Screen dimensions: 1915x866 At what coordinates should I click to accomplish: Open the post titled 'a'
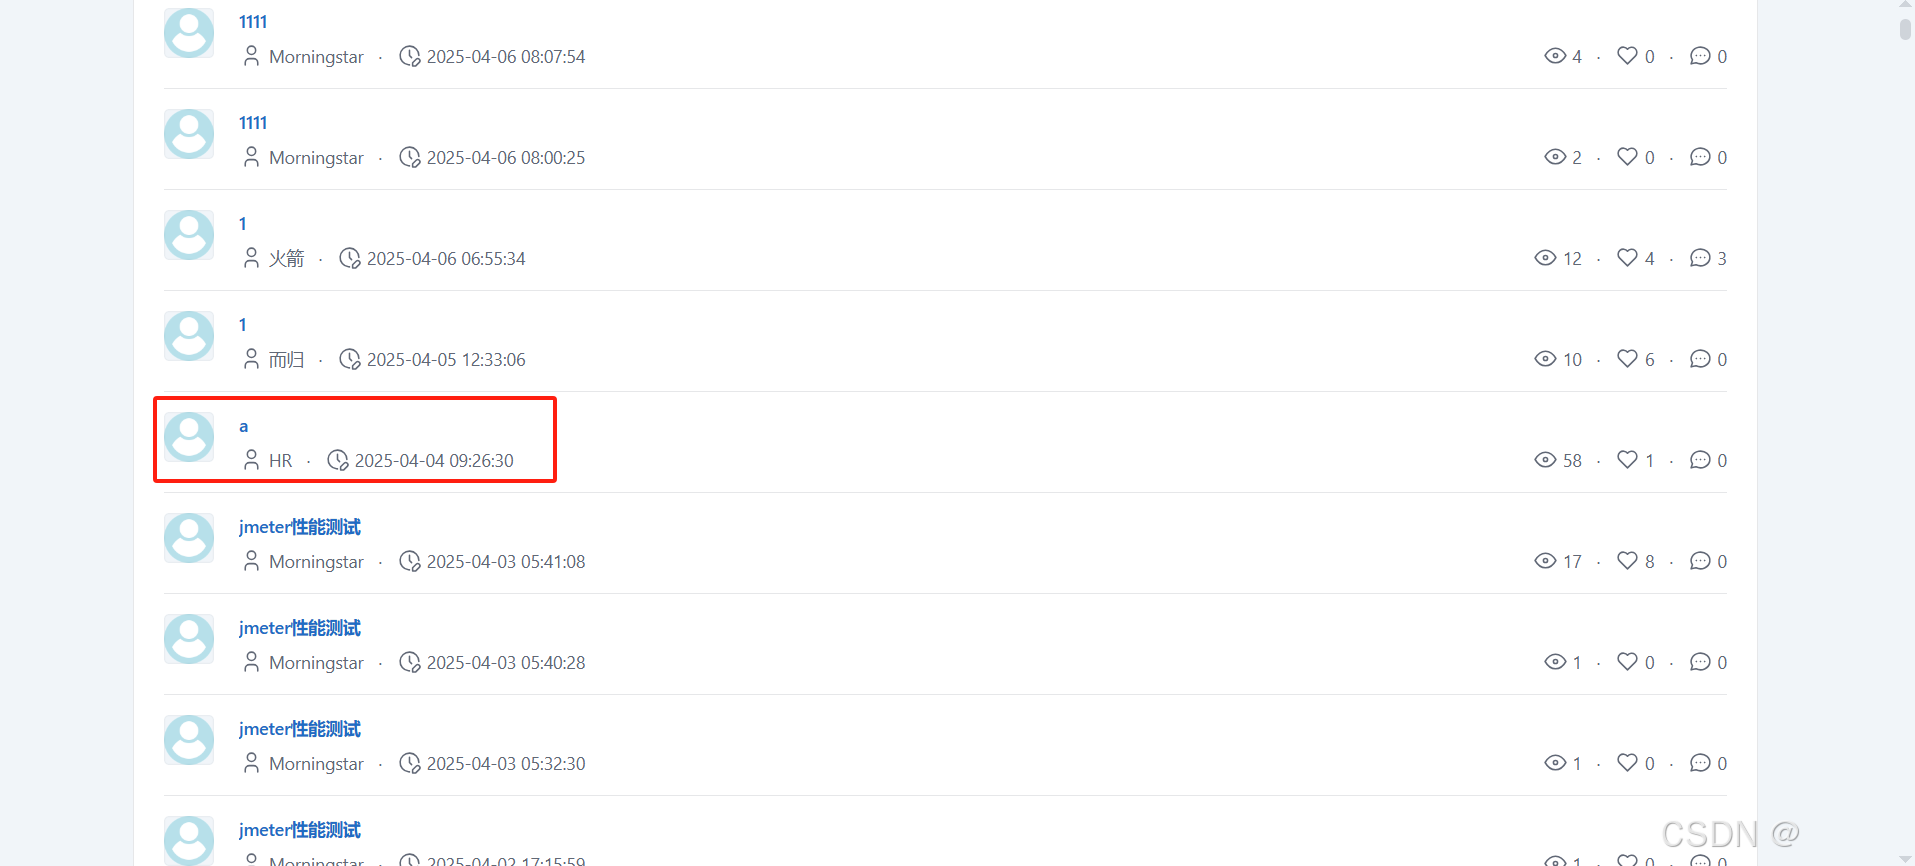[243, 427]
